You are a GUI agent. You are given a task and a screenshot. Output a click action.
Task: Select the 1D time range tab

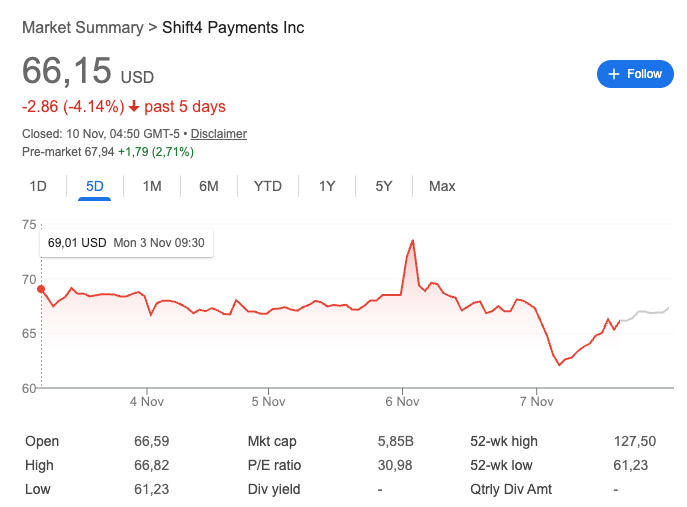pyautogui.click(x=38, y=186)
